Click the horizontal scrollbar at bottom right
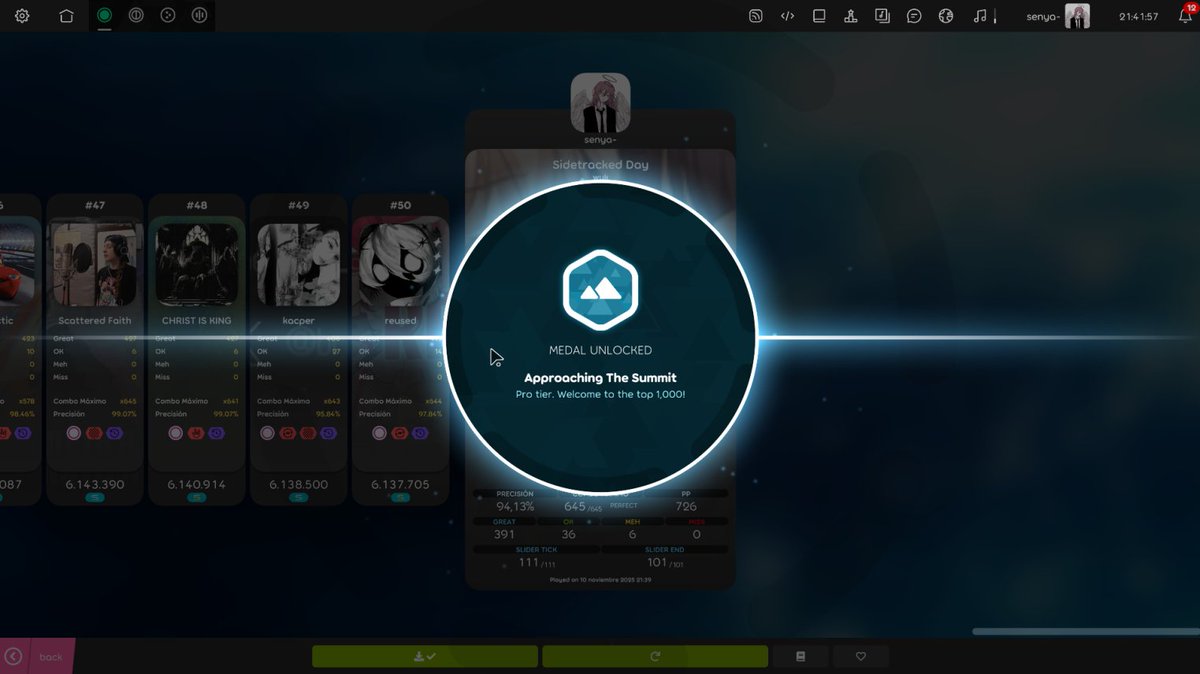Screen dimensions: 1200x674 (1086, 631)
